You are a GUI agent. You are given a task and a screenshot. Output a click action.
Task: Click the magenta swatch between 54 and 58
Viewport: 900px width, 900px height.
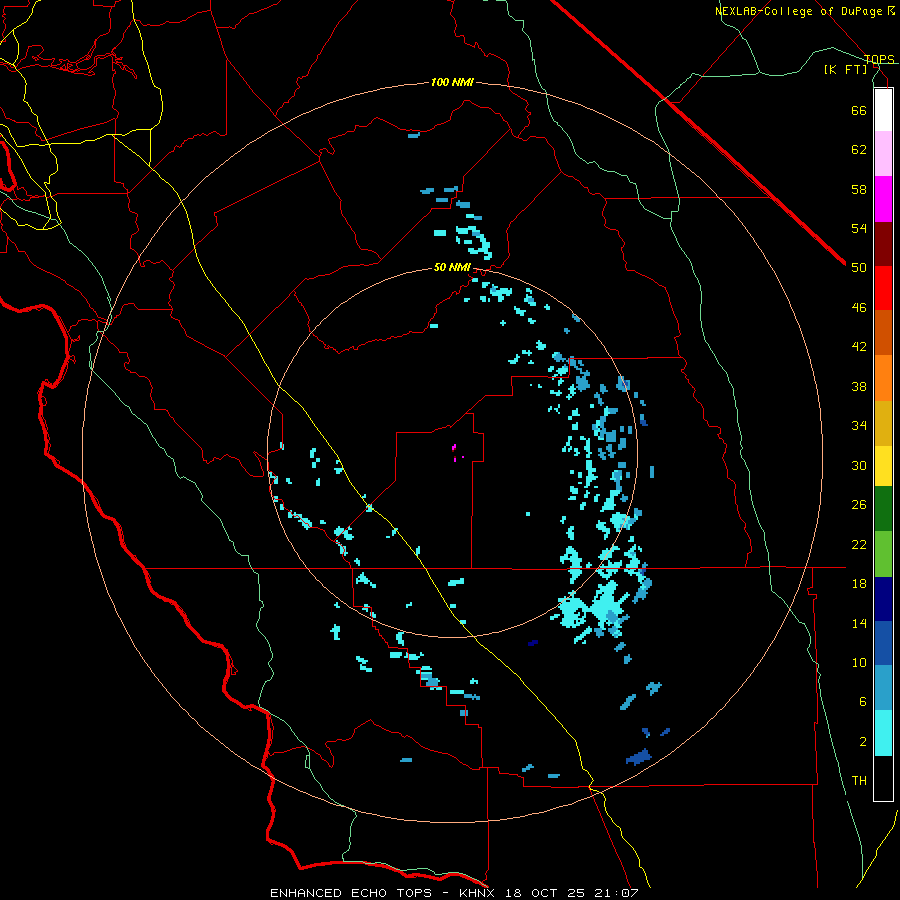tap(883, 199)
